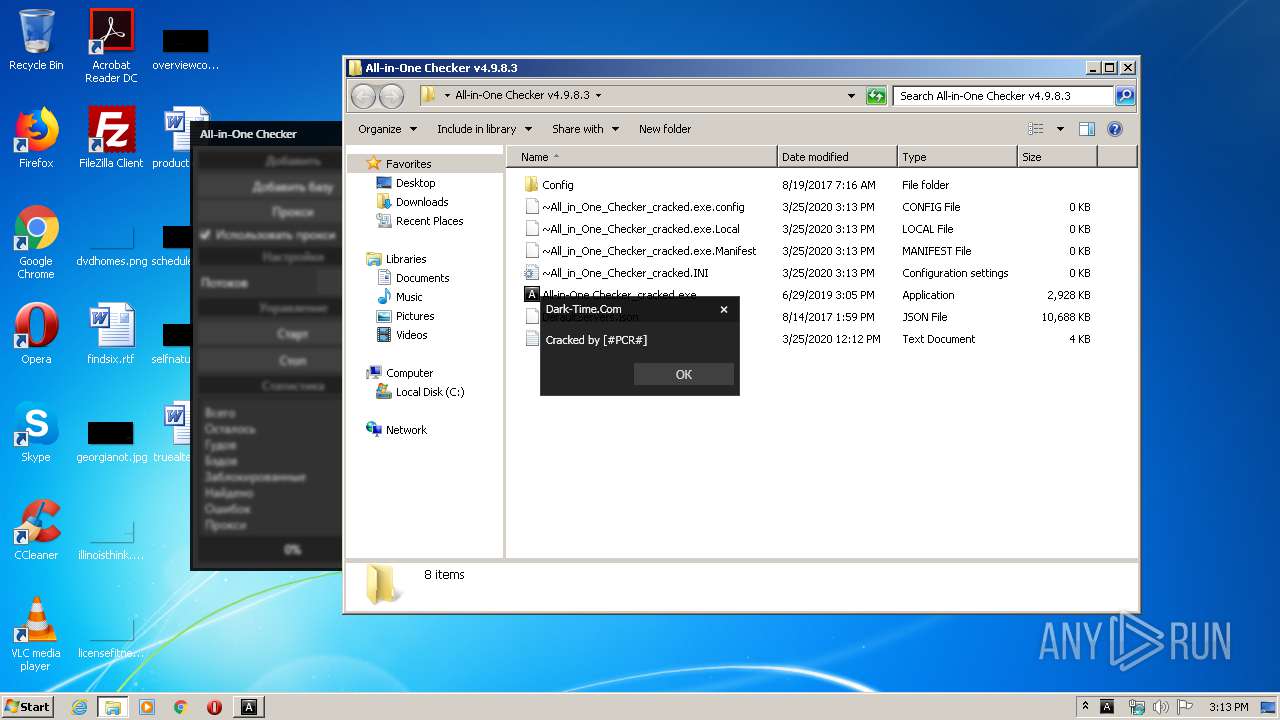The image size is (1280, 720).
Task: Show hidden icons in the system tray
Action: click(1085, 706)
